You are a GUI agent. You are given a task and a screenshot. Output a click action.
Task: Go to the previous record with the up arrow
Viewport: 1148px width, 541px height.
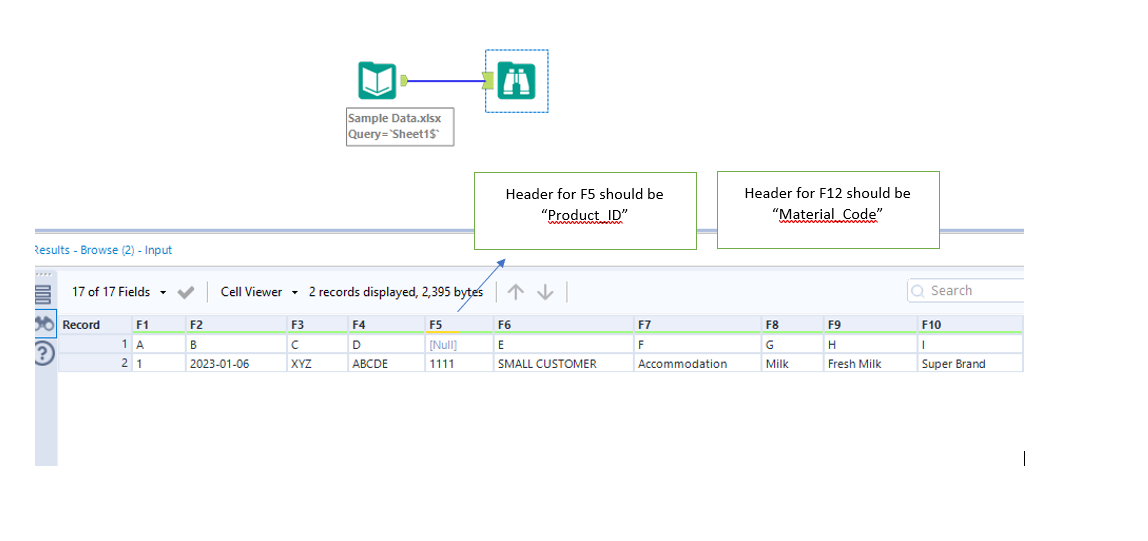click(516, 292)
